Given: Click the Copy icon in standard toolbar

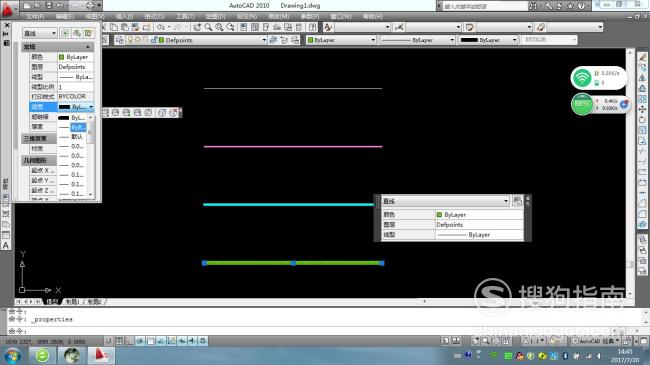Looking at the screenshot, I should click(114, 27).
